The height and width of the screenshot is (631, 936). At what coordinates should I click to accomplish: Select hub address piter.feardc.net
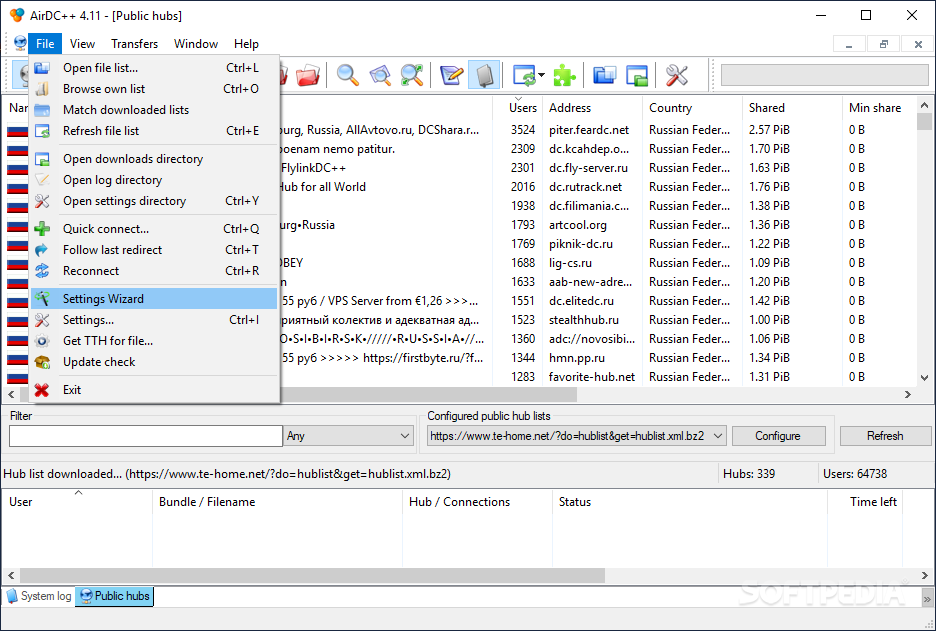[589, 130]
